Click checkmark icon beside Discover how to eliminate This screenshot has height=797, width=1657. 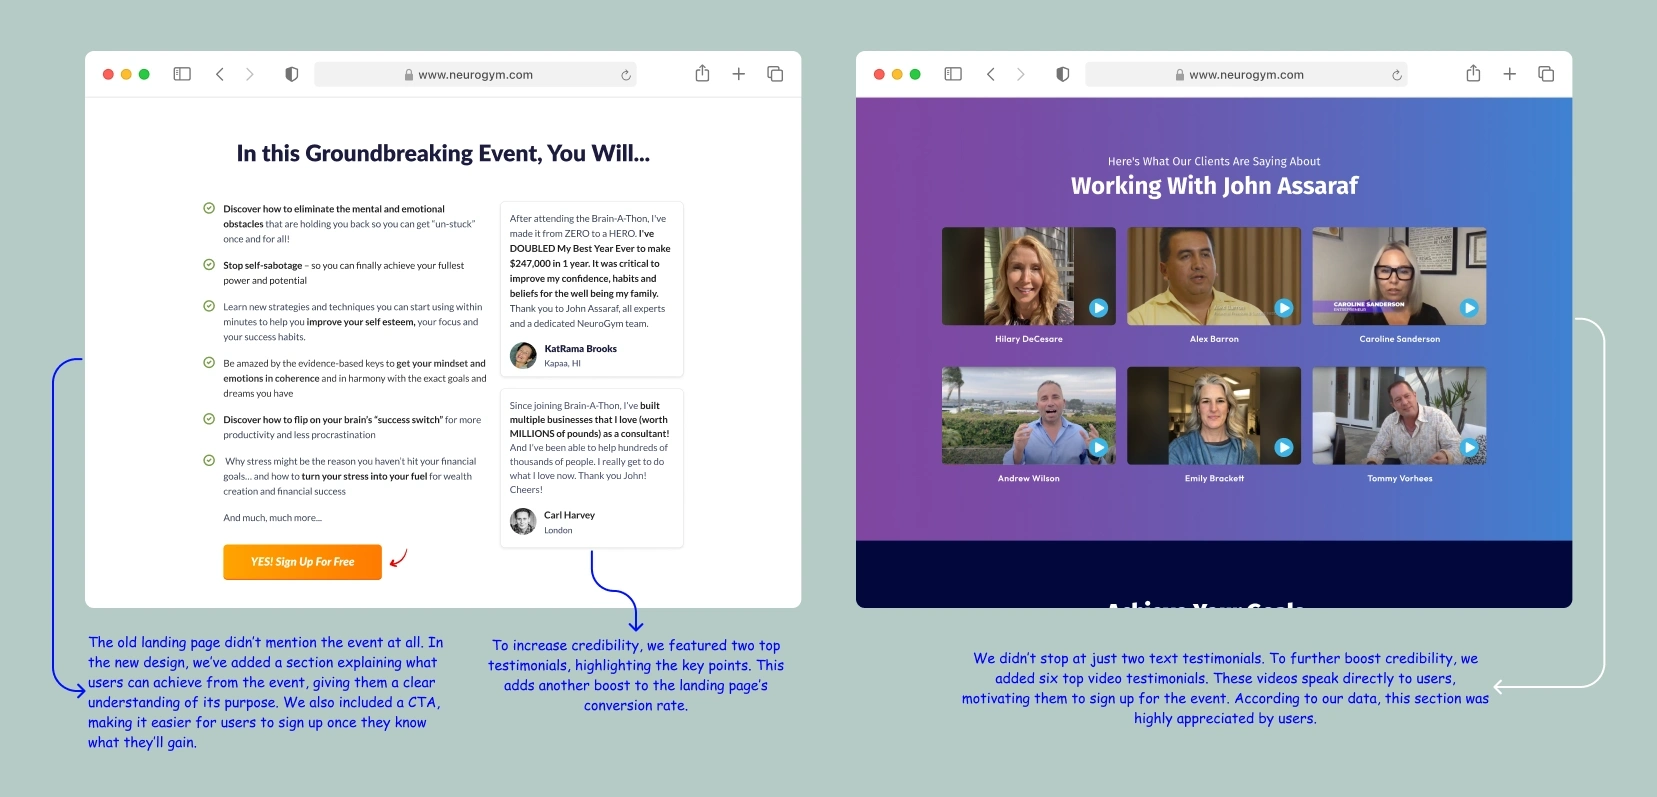[209, 208]
